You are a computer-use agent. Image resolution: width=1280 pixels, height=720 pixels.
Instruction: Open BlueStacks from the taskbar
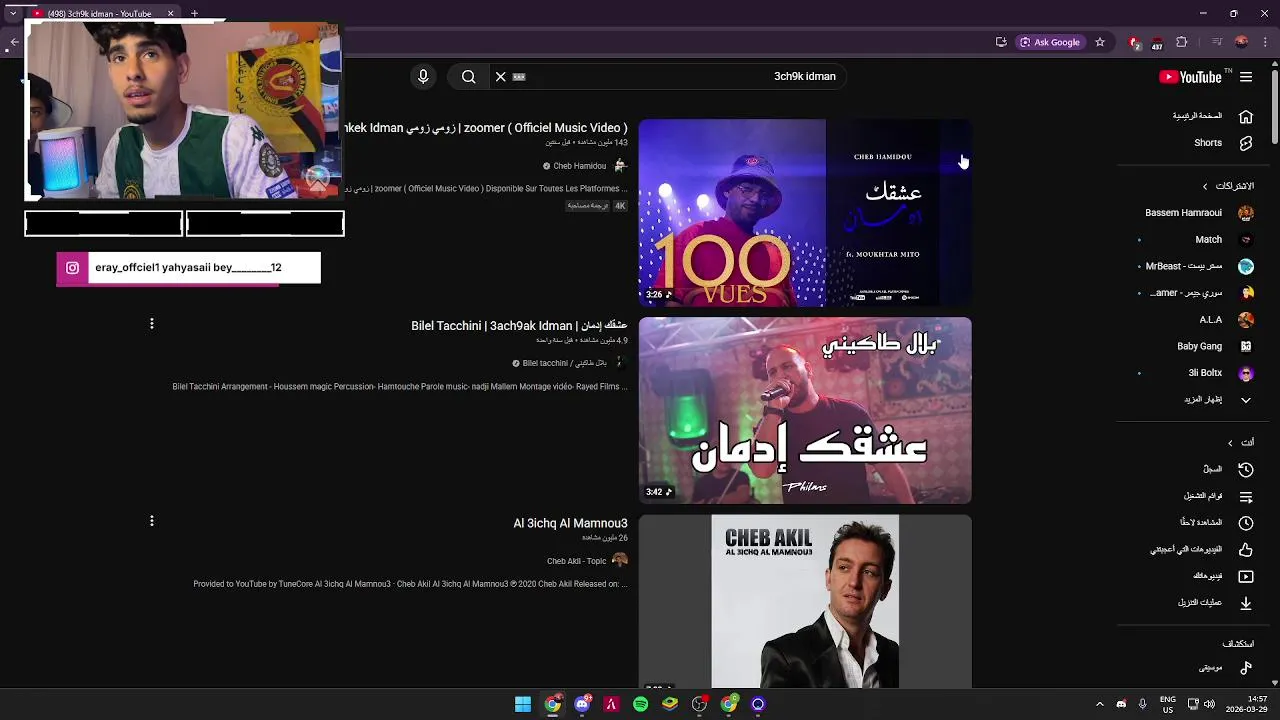[670, 704]
